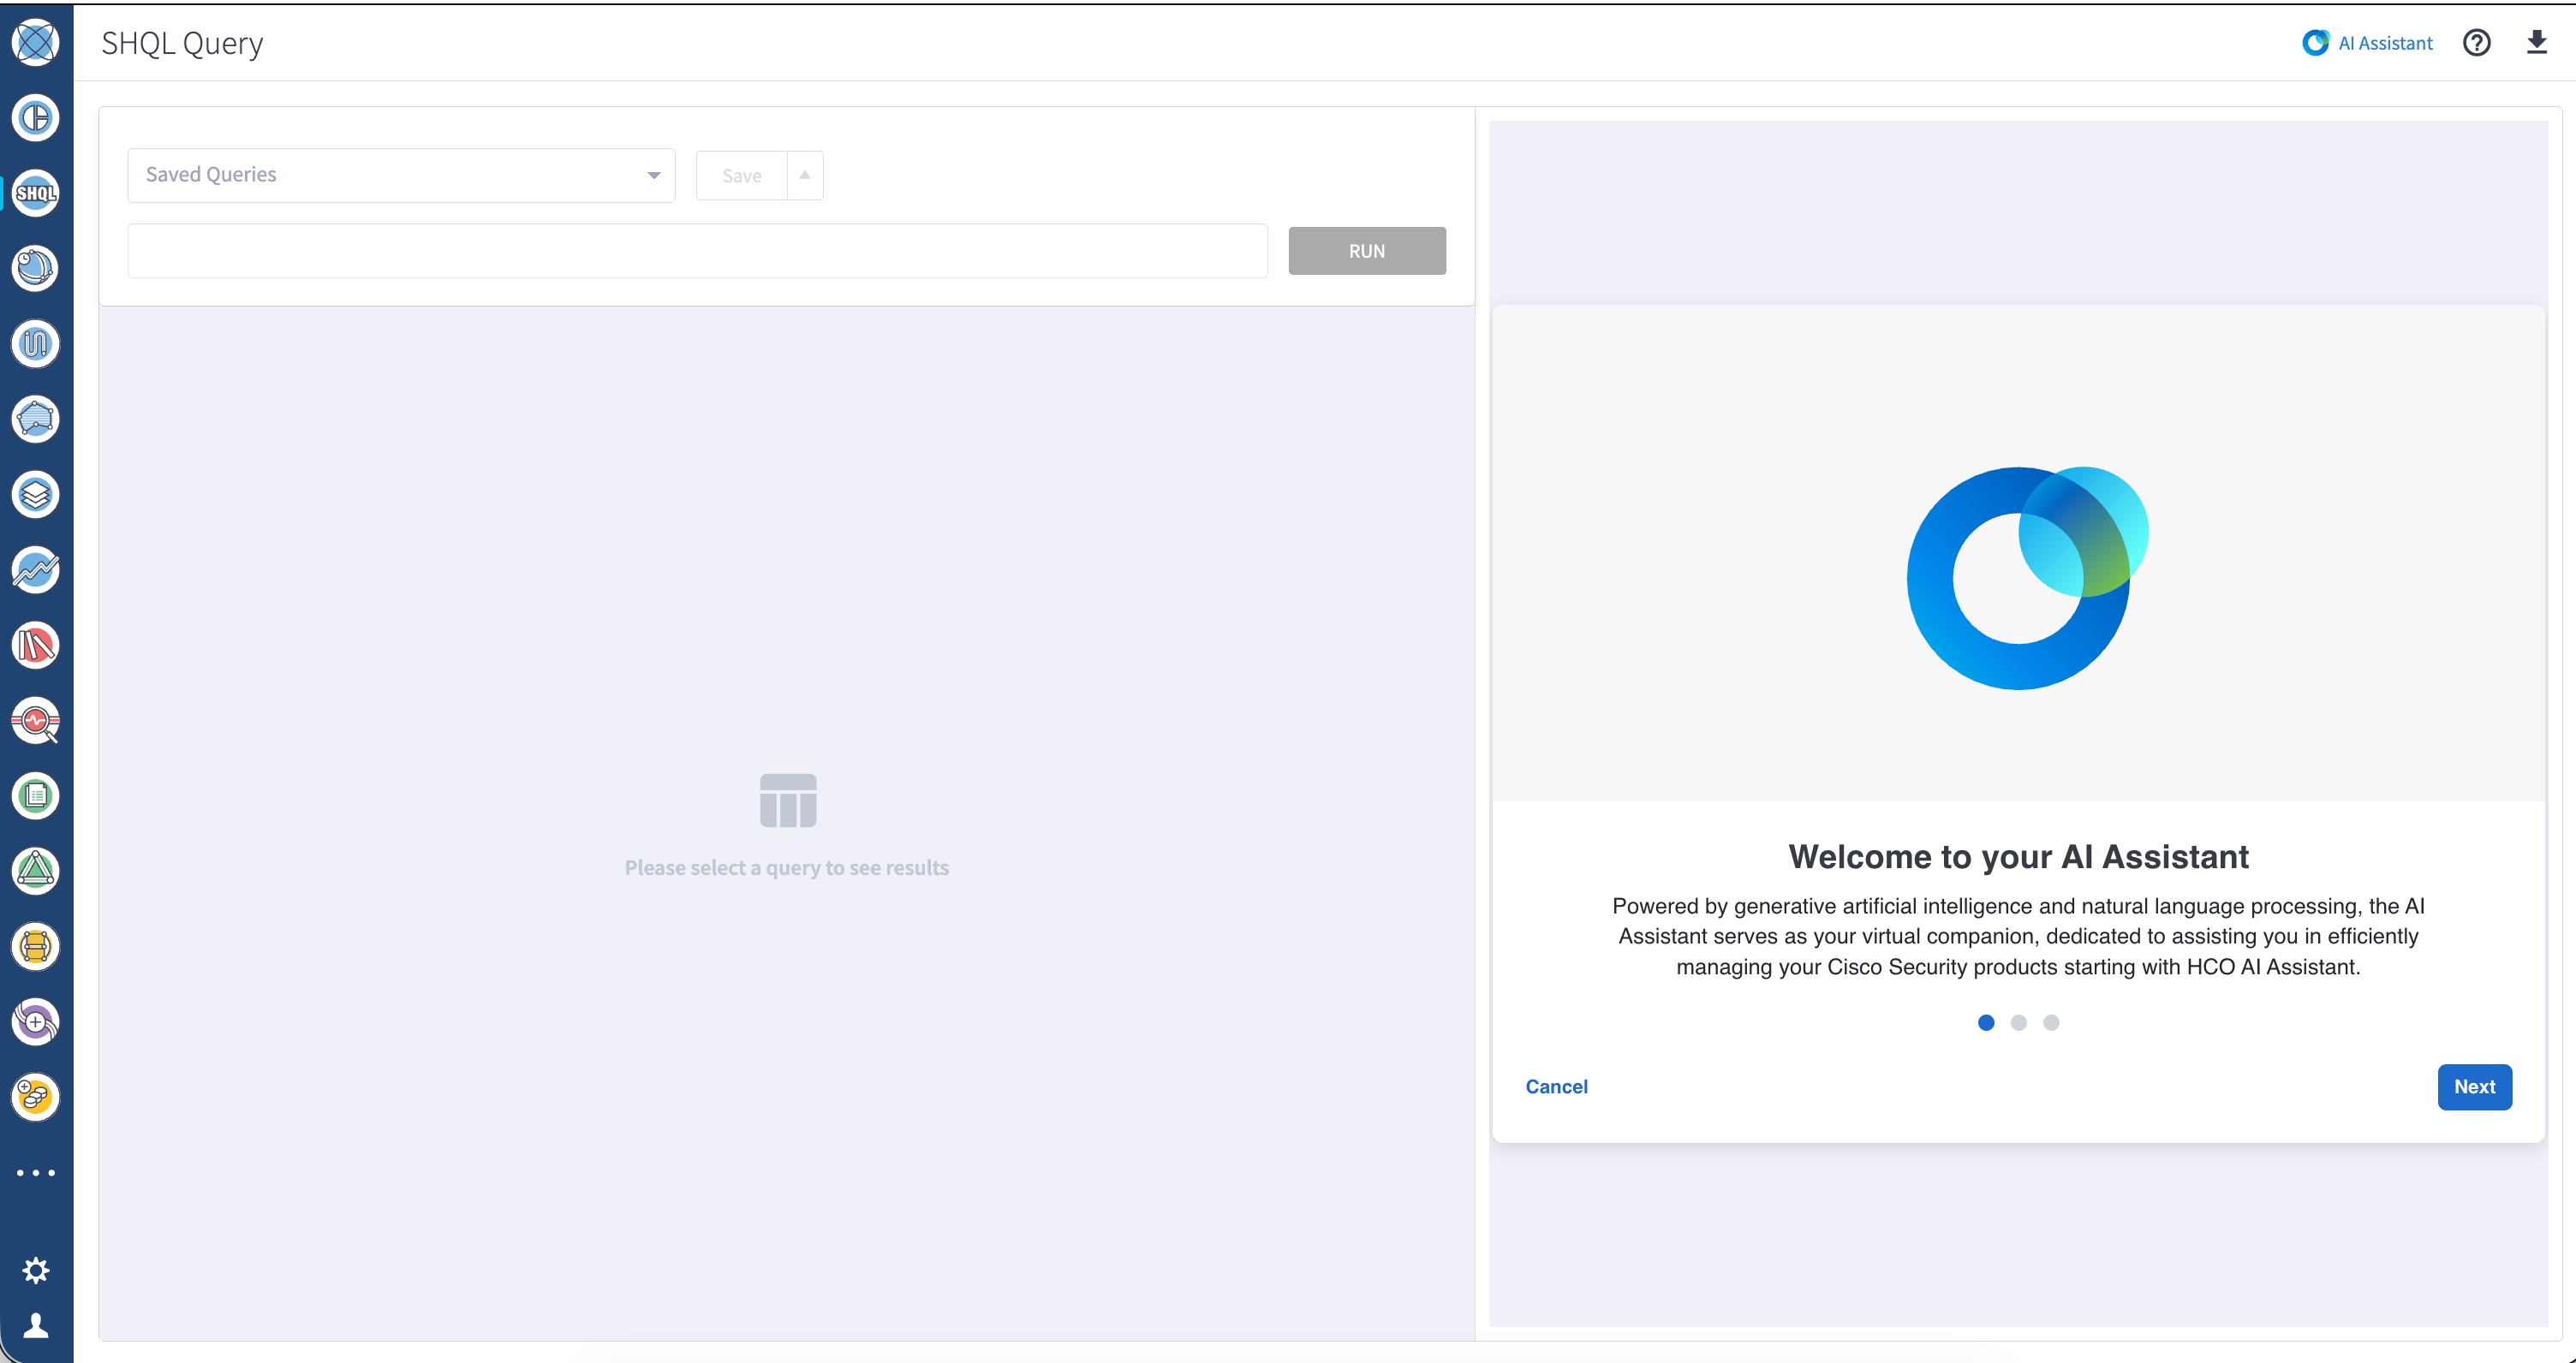Open the atom-logo home icon in sidebar
2576x1363 pixels.
[x=36, y=42]
